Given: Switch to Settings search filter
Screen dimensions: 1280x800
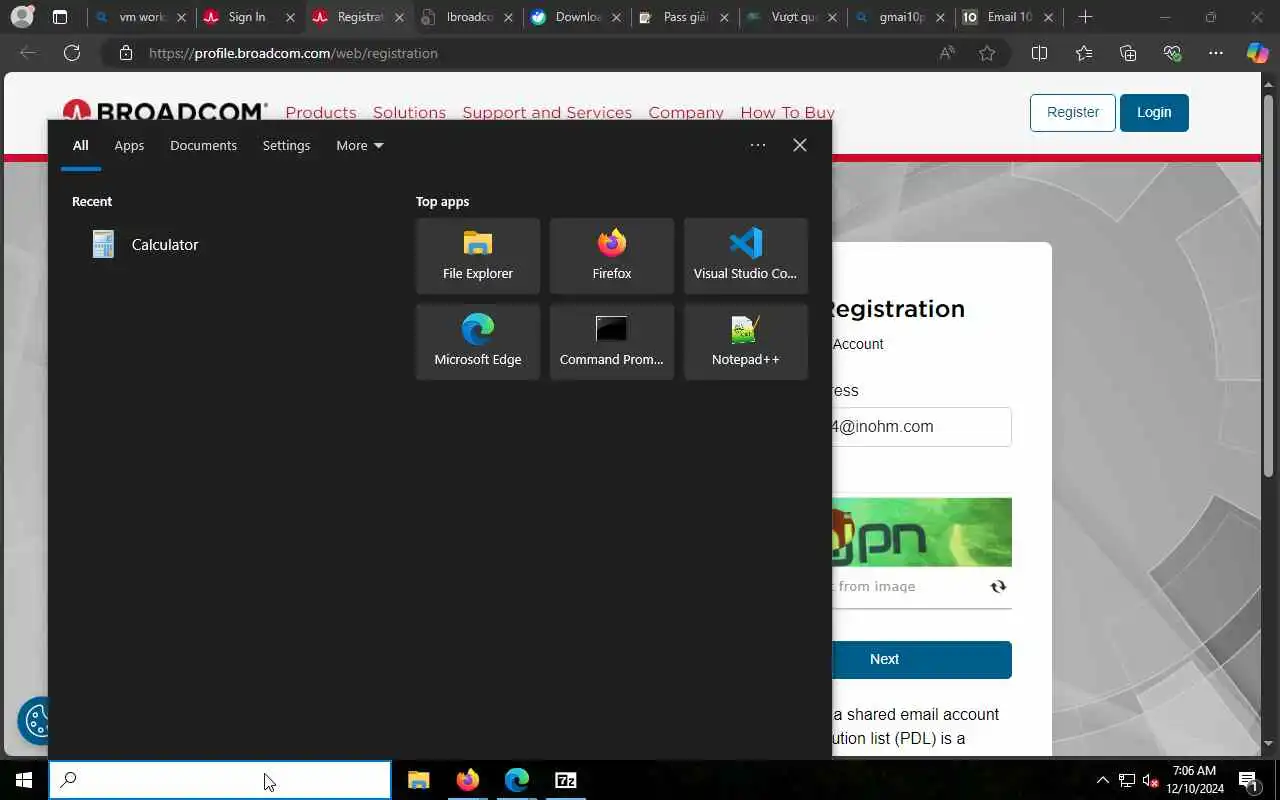Looking at the screenshot, I should point(286,145).
